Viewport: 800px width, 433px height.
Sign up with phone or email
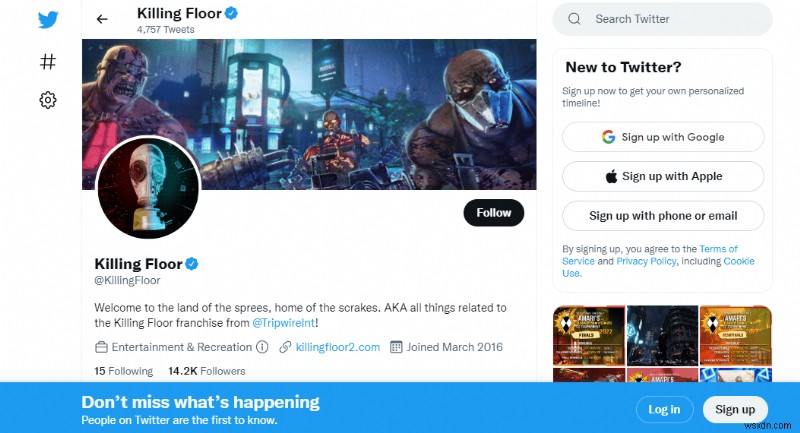click(663, 215)
